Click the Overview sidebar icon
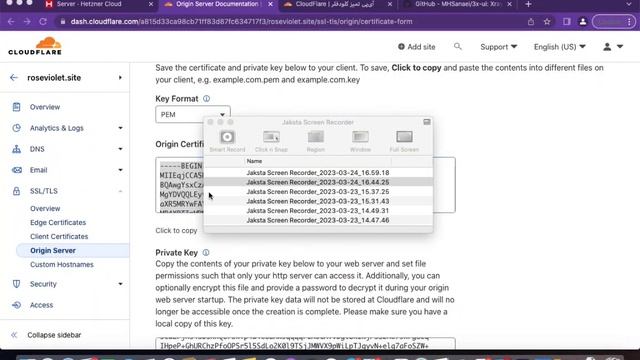The width and height of the screenshot is (640, 360). click(x=16, y=107)
